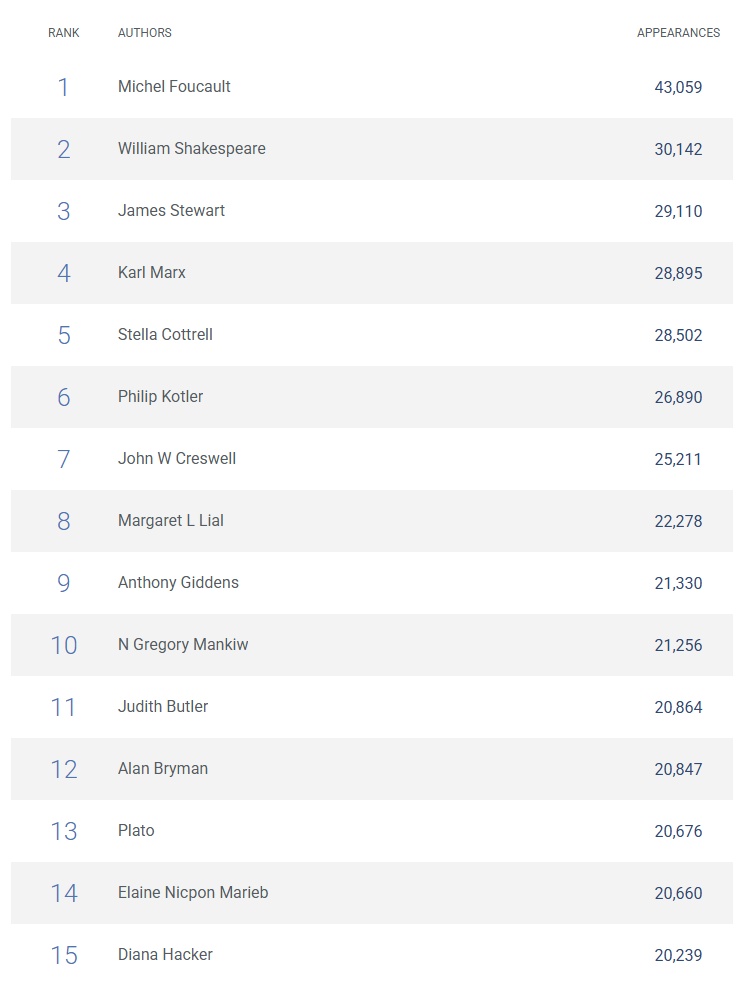Screen dimensions: 744x985
Task: Open Anthony Giddens author entry
Action: [178, 583]
